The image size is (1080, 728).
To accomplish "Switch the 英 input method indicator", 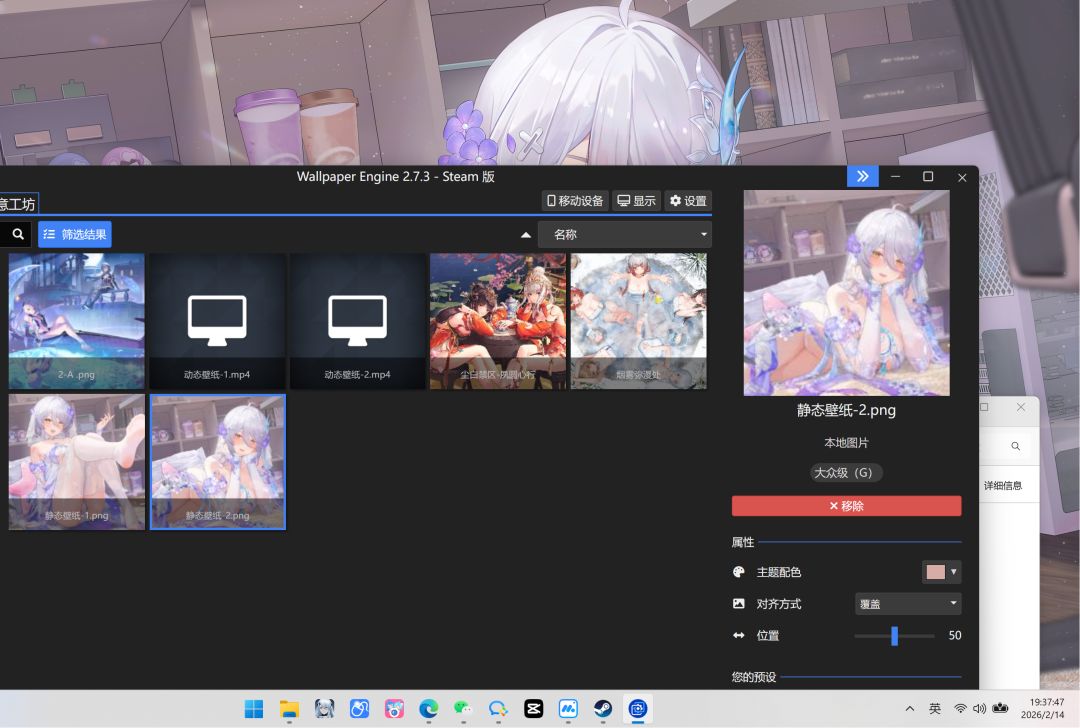I will 935,709.
